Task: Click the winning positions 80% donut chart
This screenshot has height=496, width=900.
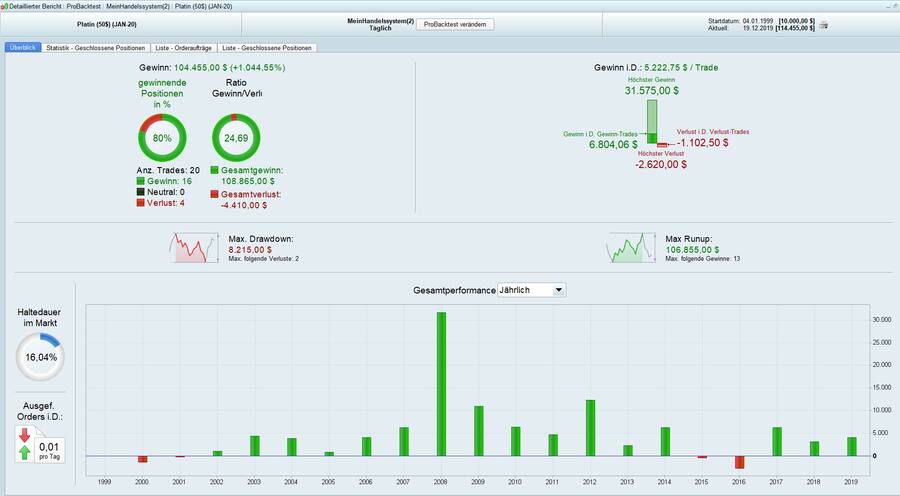Action: pos(161,137)
